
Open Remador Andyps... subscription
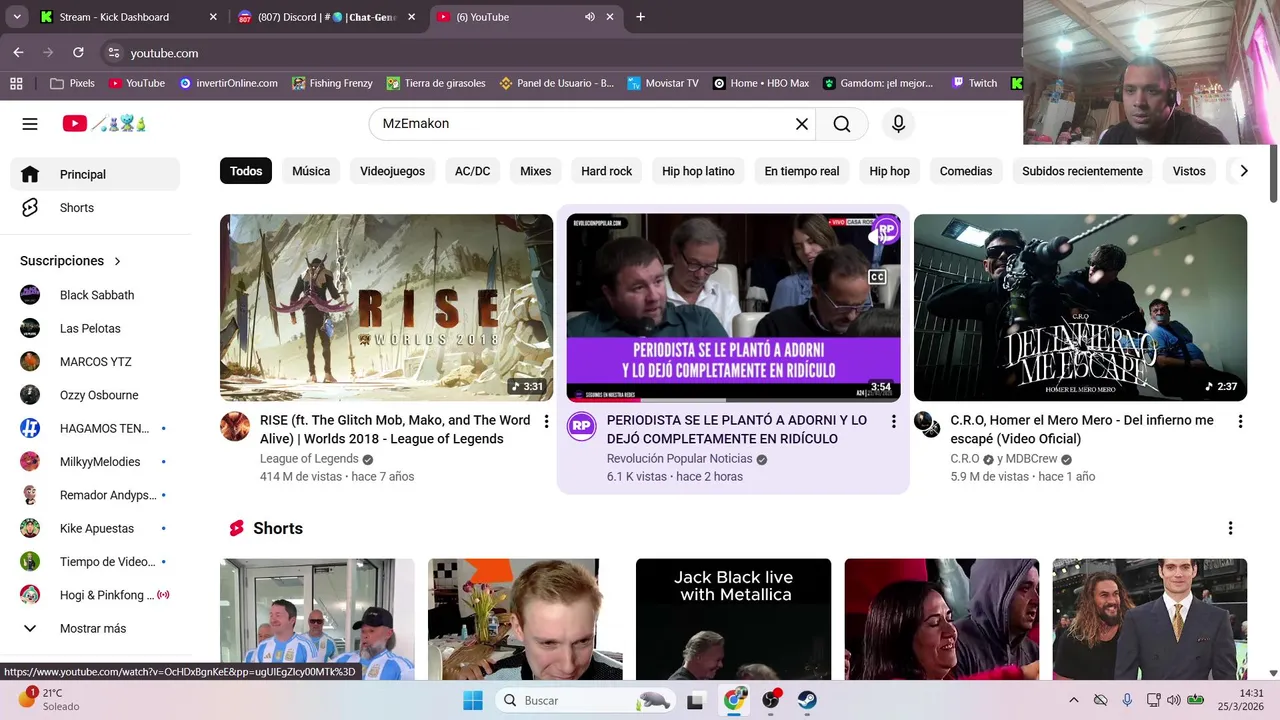point(95,495)
